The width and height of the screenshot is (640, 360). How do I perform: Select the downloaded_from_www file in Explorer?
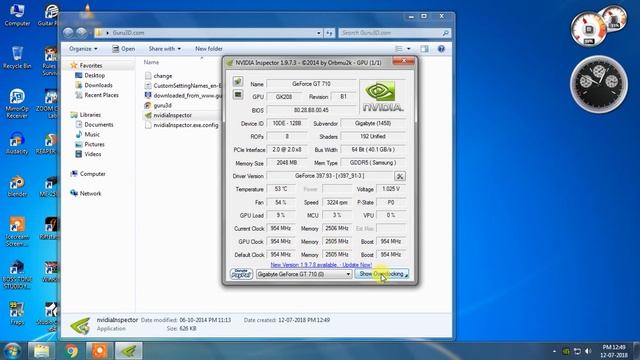pyautogui.click(x=183, y=96)
